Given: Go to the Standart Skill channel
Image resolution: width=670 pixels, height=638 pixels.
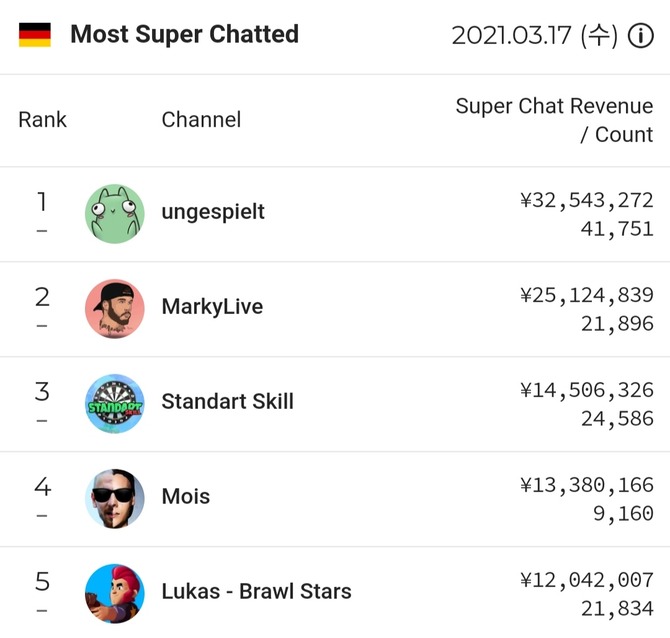Looking at the screenshot, I should click(x=227, y=402).
